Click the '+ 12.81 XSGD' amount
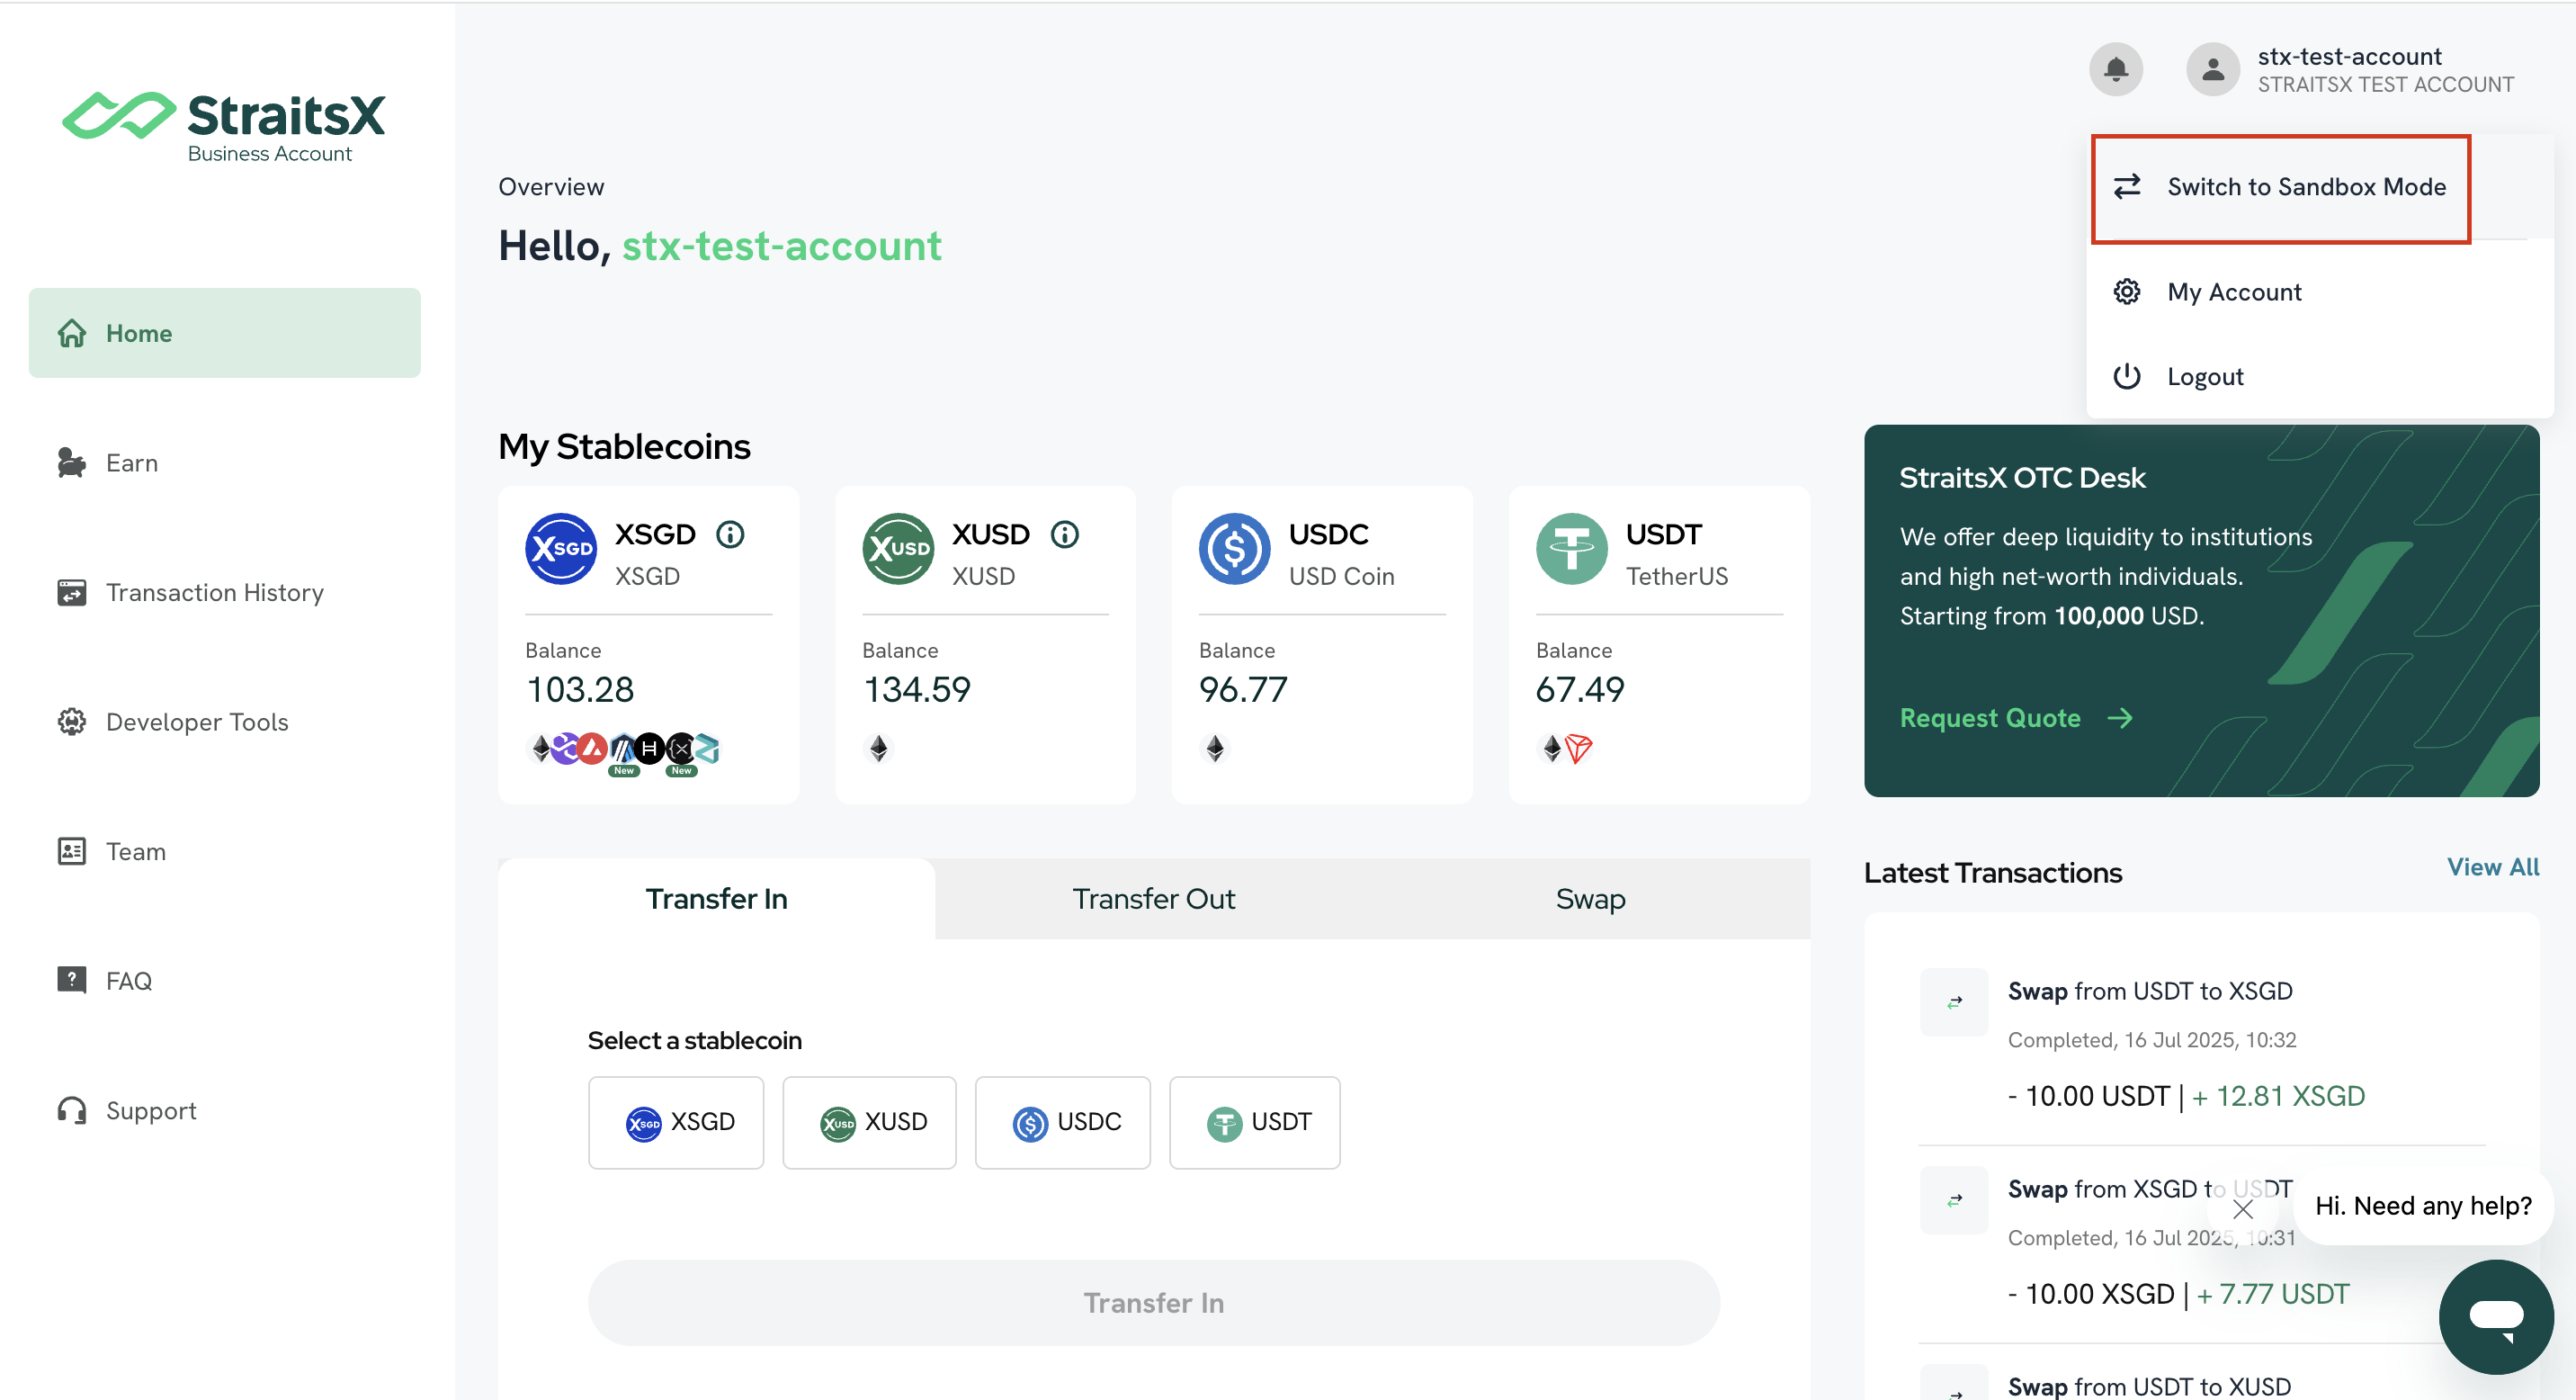This screenshot has height=1400, width=2576. point(2278,1096)
